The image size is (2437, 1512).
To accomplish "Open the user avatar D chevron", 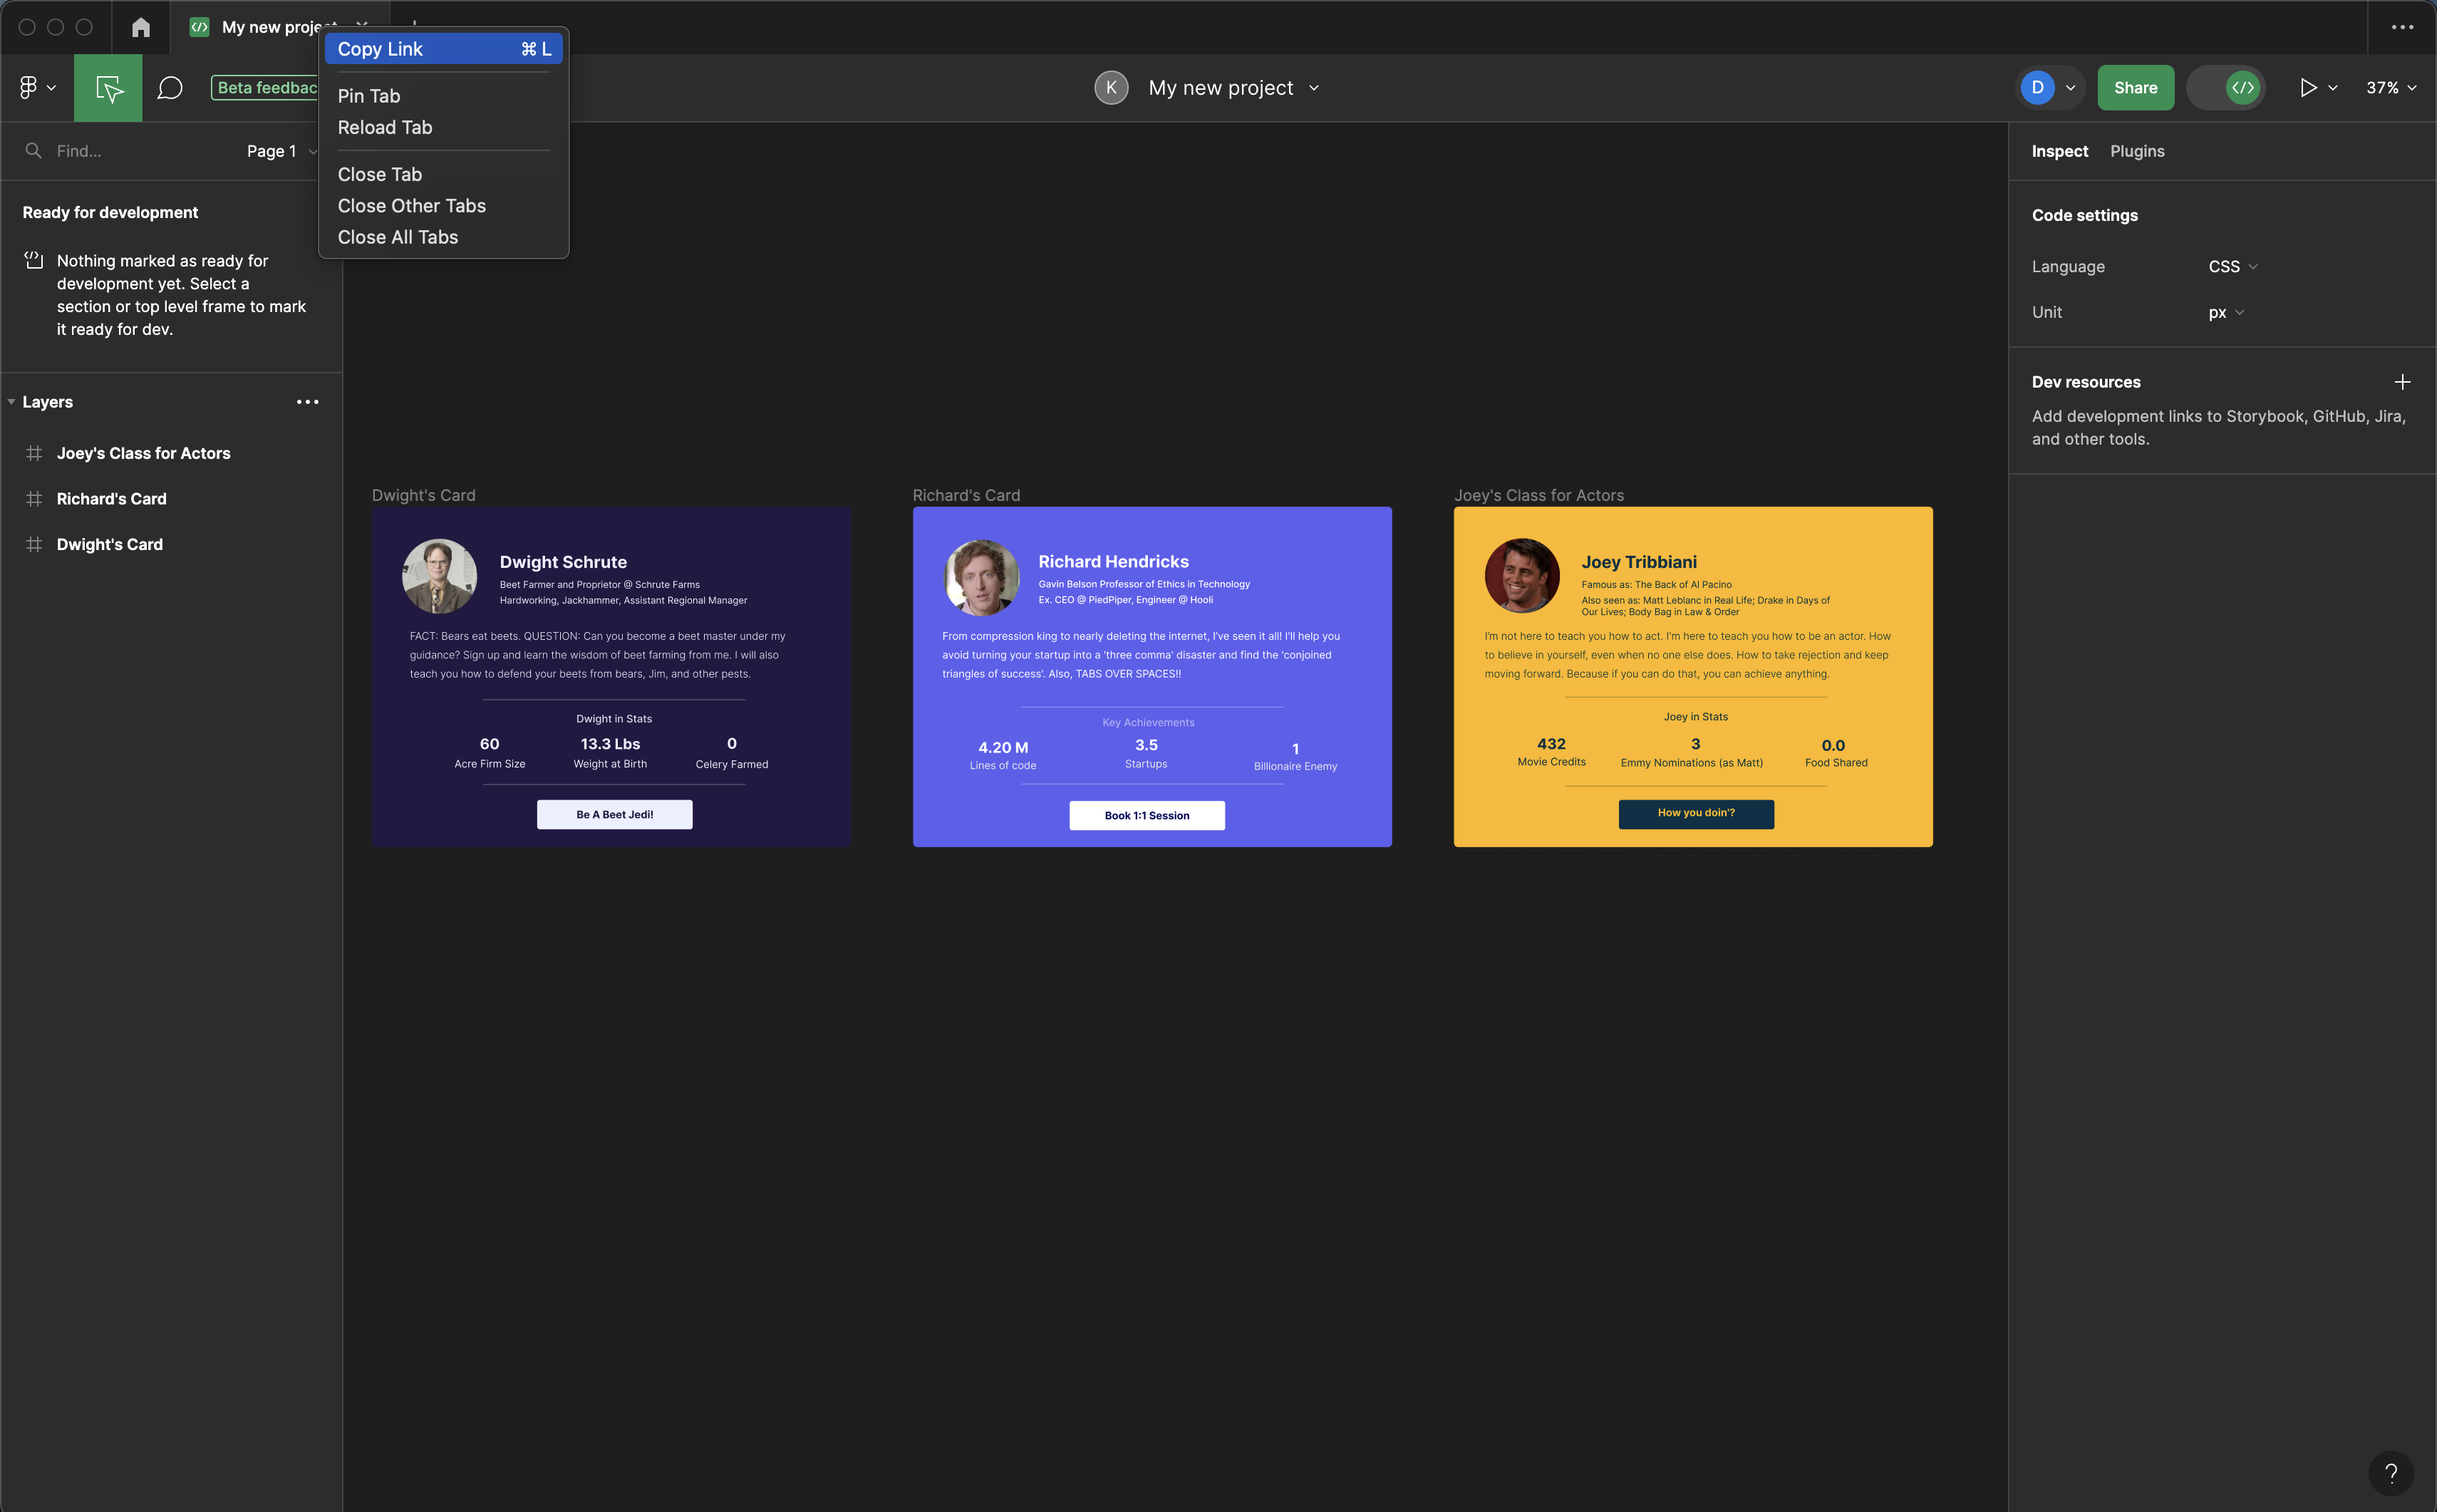I will 2071,88.
